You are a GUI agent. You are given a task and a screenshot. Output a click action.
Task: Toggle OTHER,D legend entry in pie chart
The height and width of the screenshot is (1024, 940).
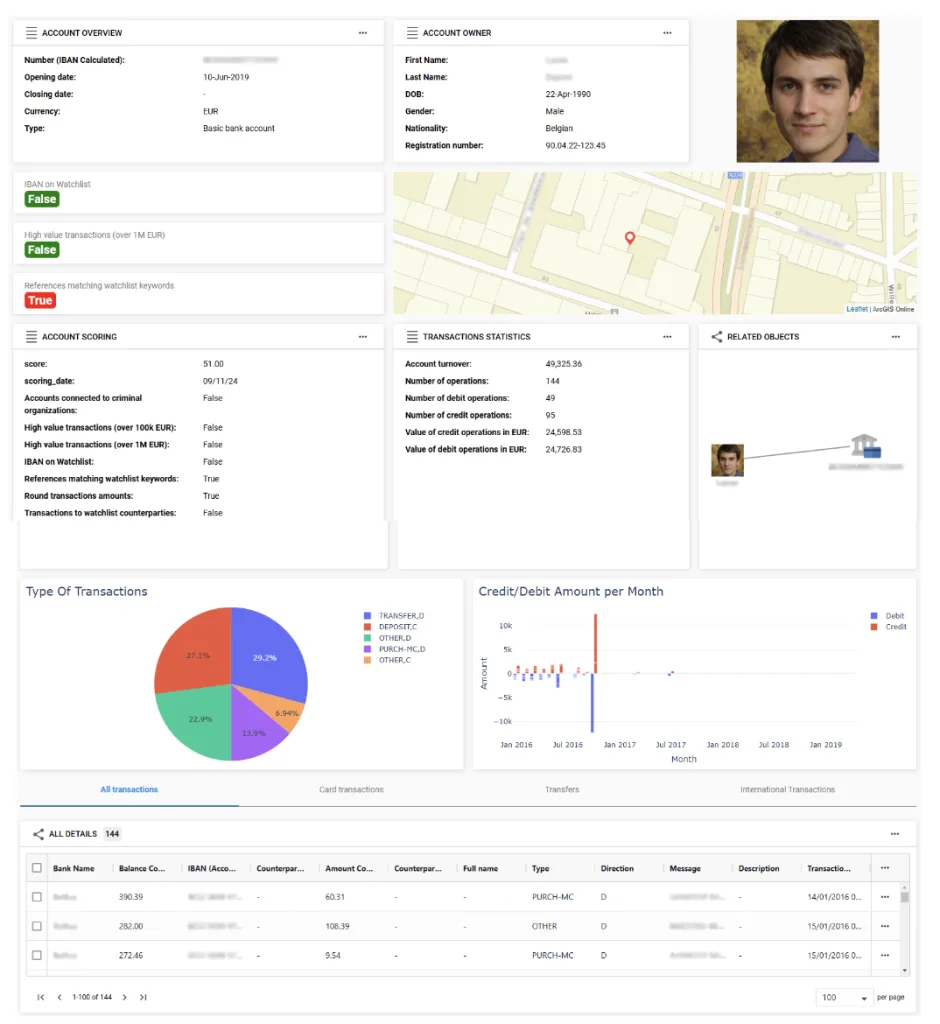[387, 638]
